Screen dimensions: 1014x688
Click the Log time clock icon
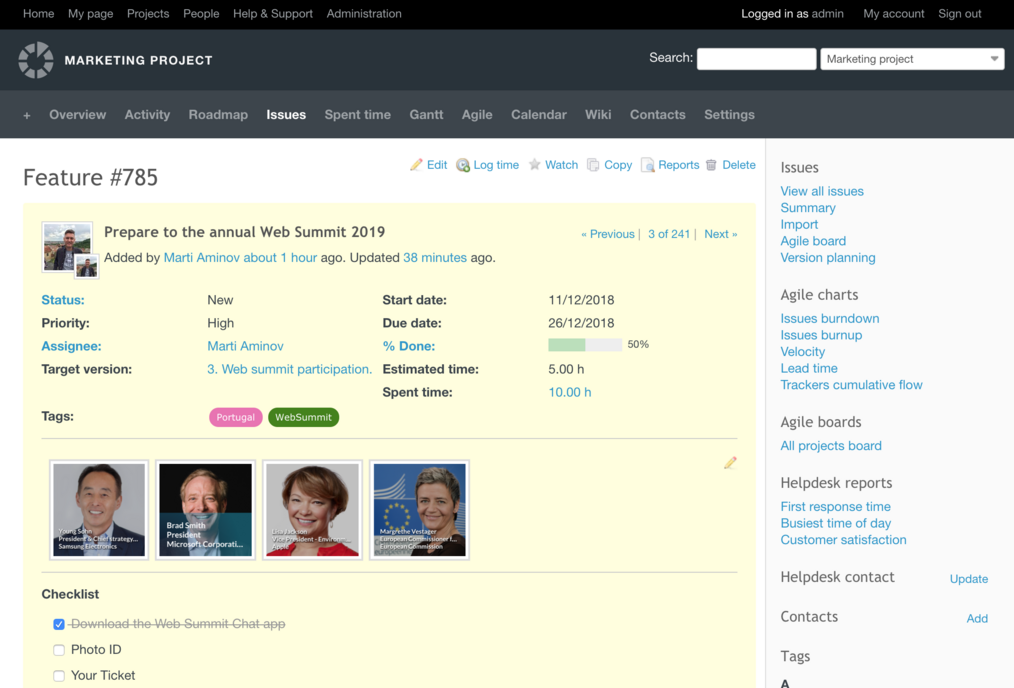(x=463, y=165)
